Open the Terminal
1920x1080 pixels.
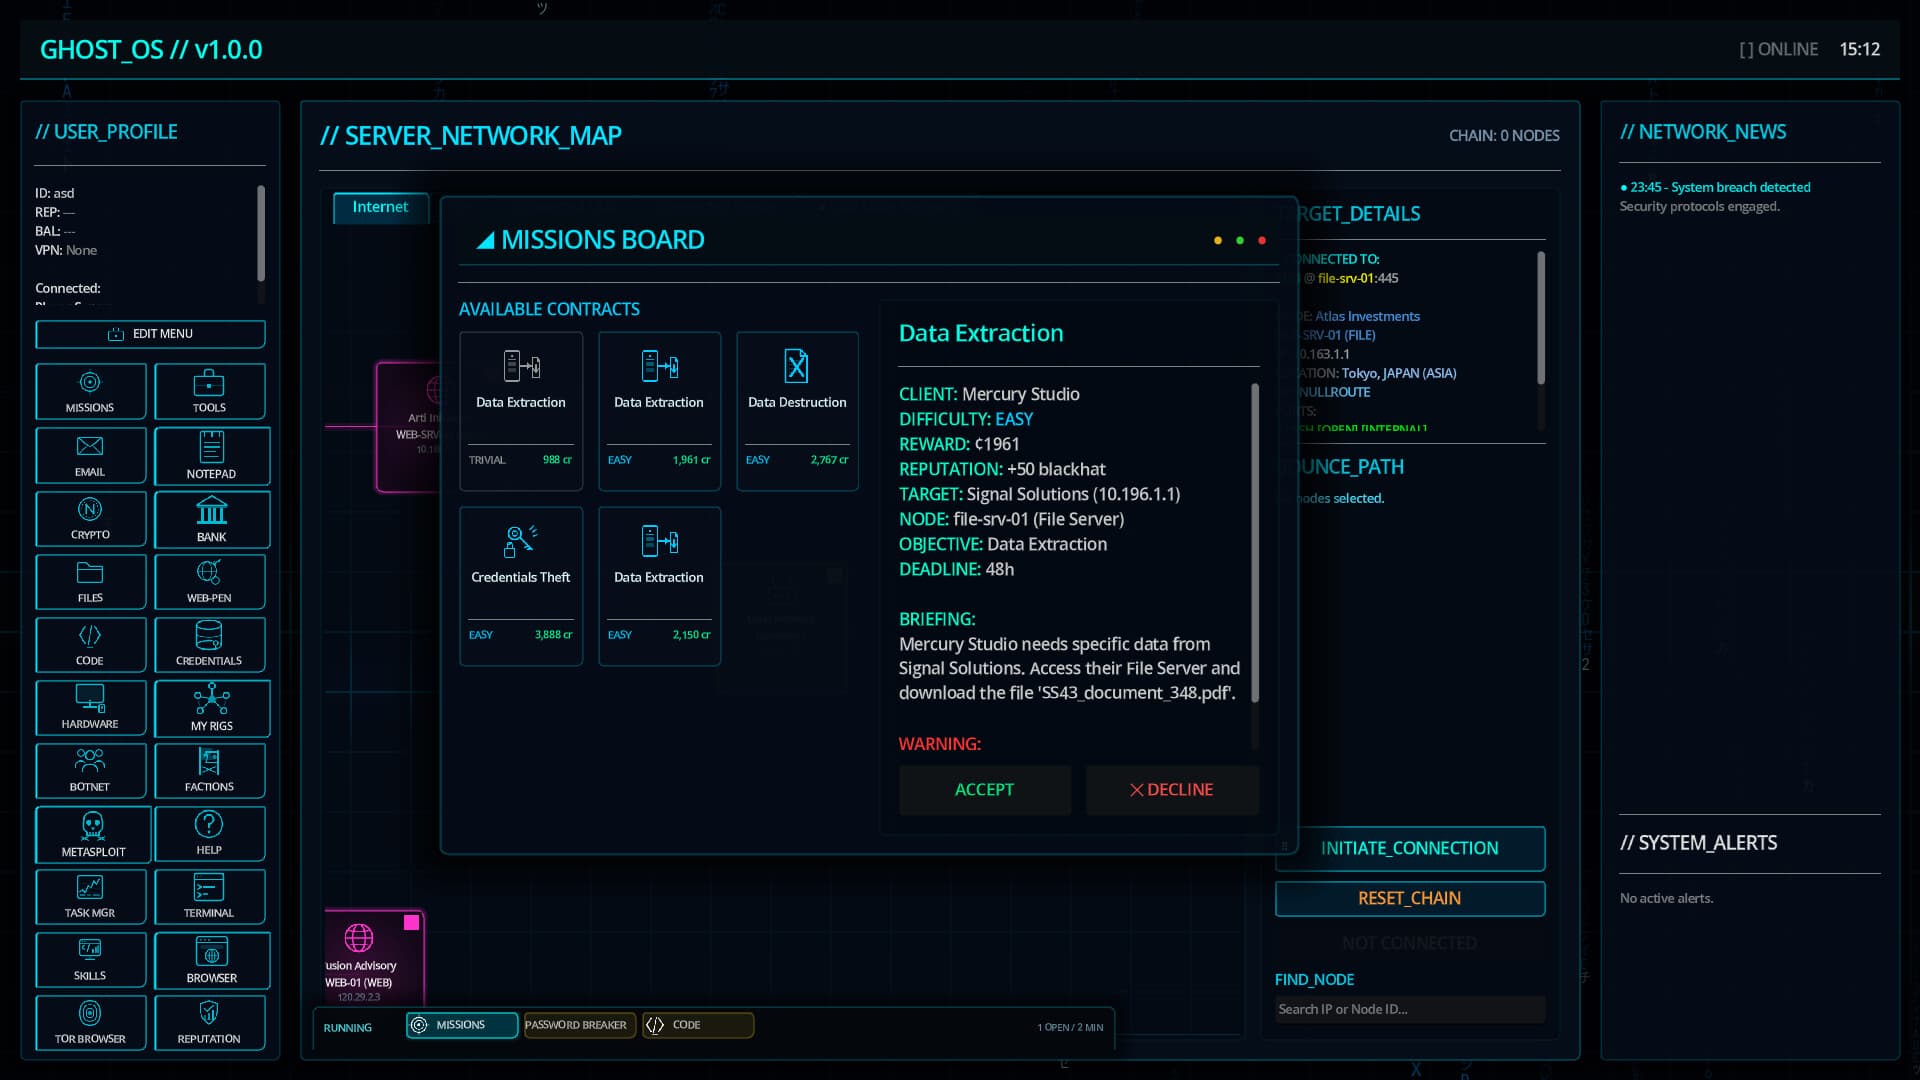tap(211, 896)
